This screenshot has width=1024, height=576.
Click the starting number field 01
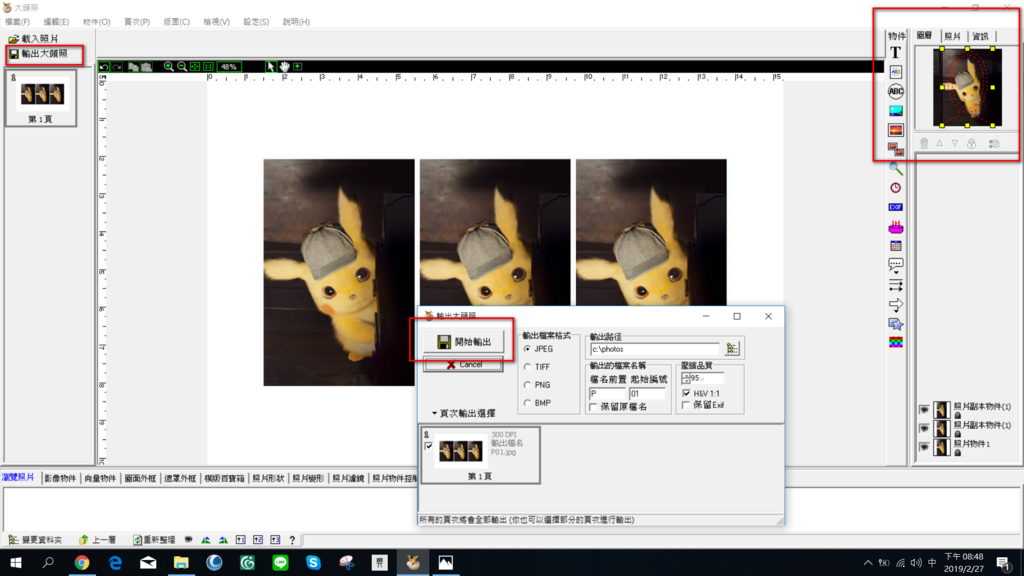click(647, 394)
